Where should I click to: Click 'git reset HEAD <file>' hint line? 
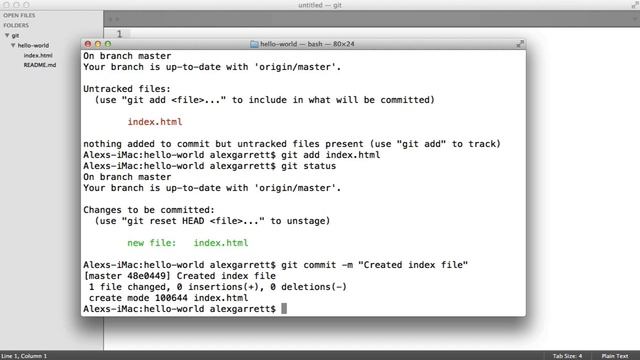point(212,221)
